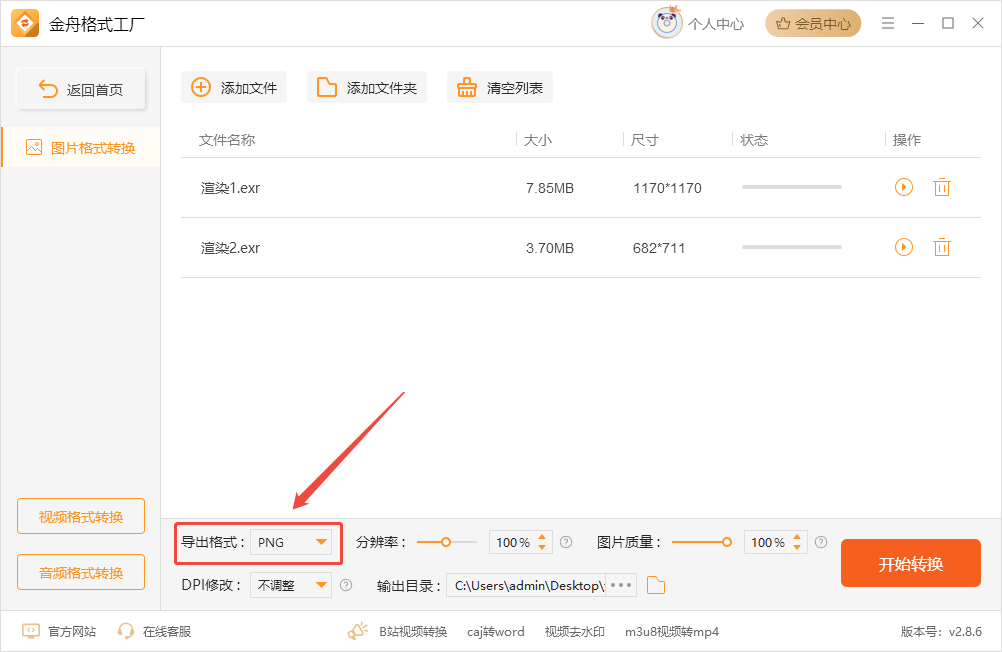
Task: Click progress bar of 渲染1.exr
Action: pos(792,187)
